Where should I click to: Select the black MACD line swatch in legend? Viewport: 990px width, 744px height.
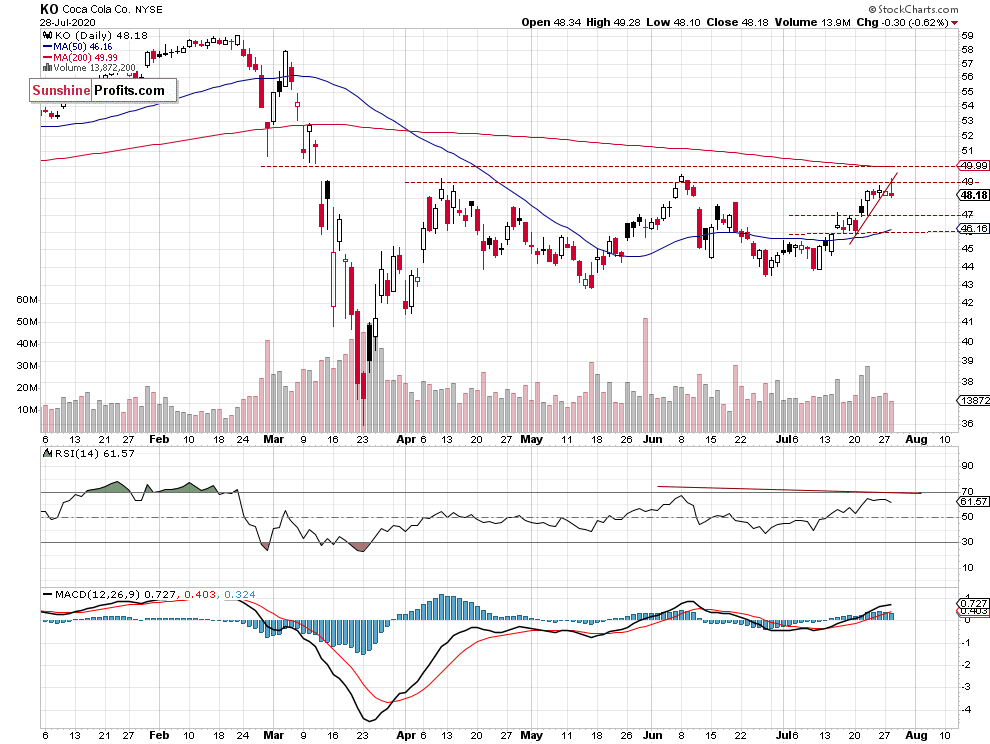(47, 594)
